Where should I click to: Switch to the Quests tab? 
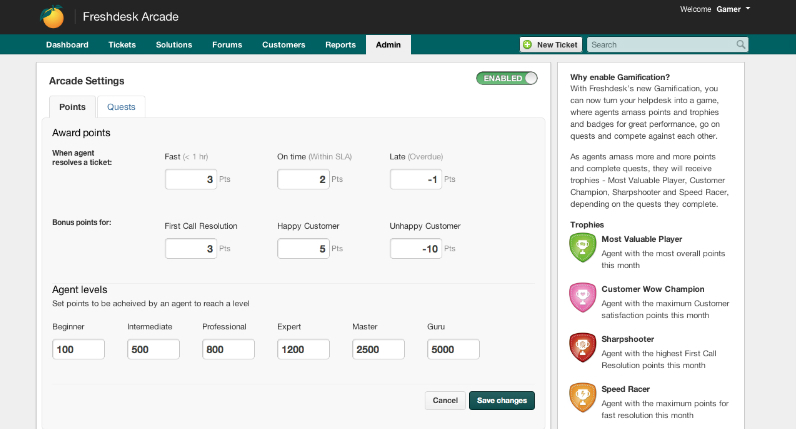pos(121,107)
